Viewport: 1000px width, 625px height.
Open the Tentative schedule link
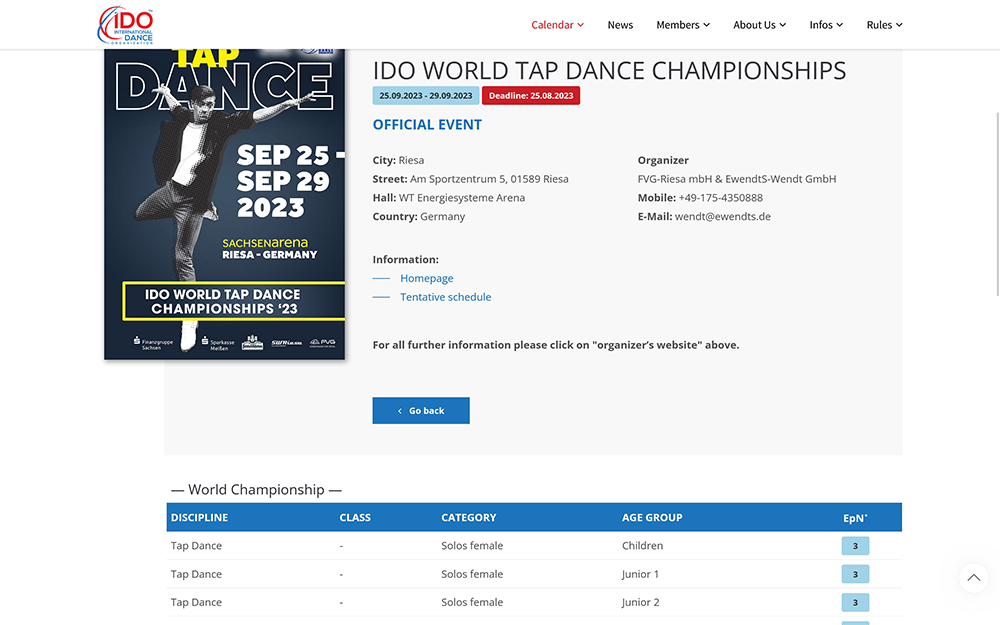click(446, 297)
